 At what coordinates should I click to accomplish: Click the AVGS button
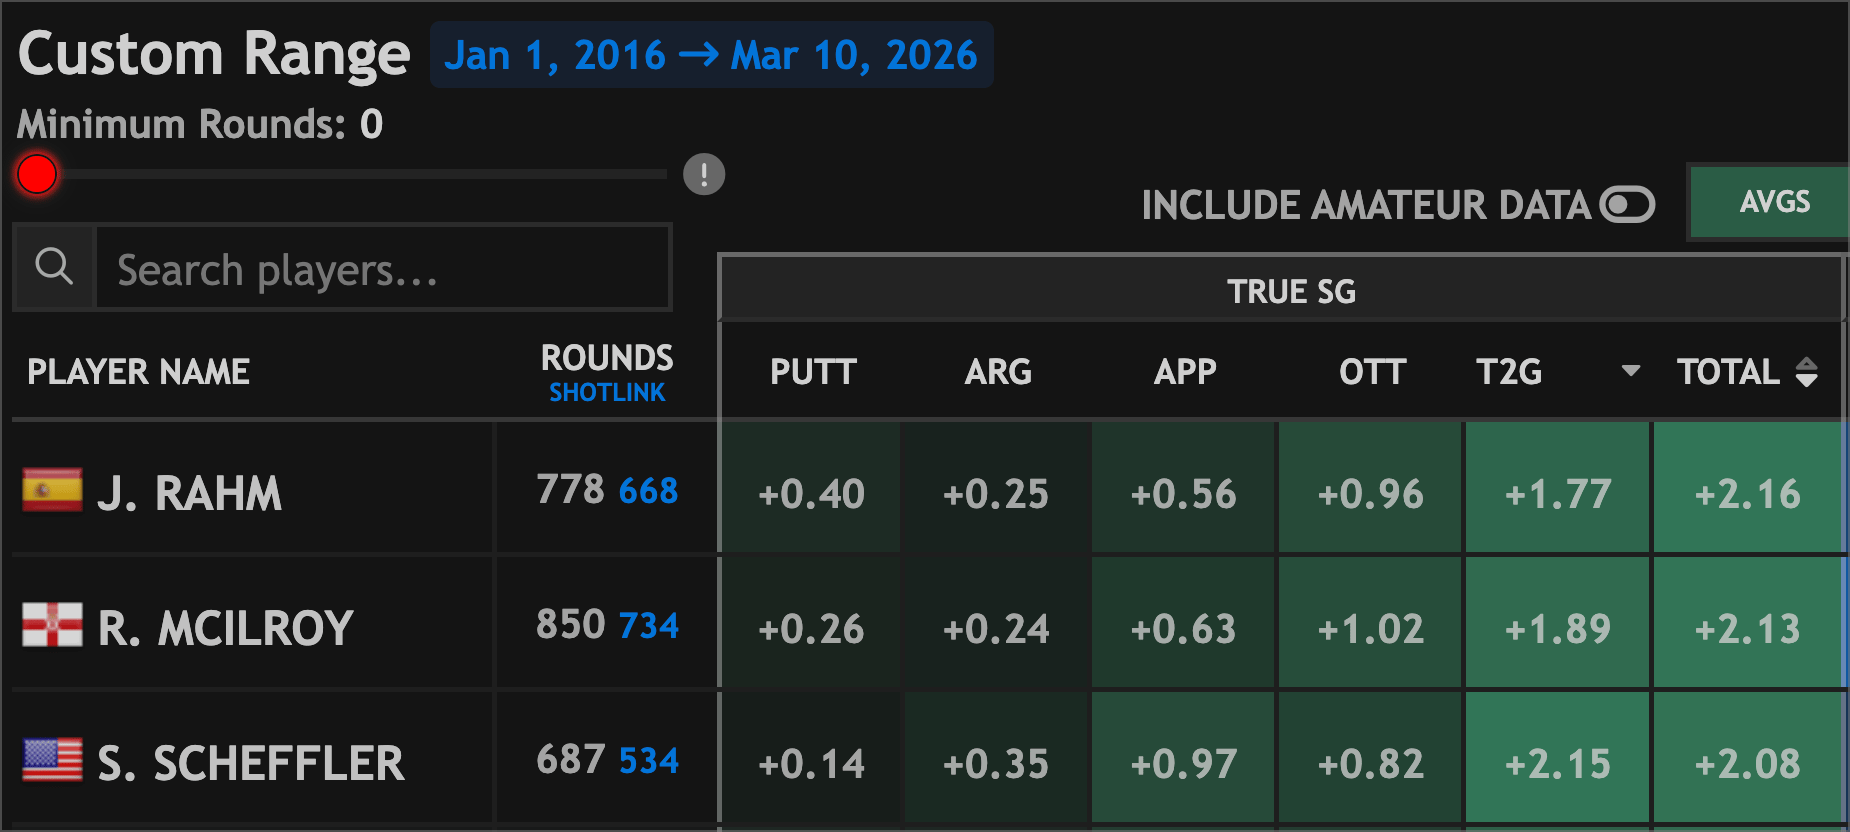coord(1774,202)
